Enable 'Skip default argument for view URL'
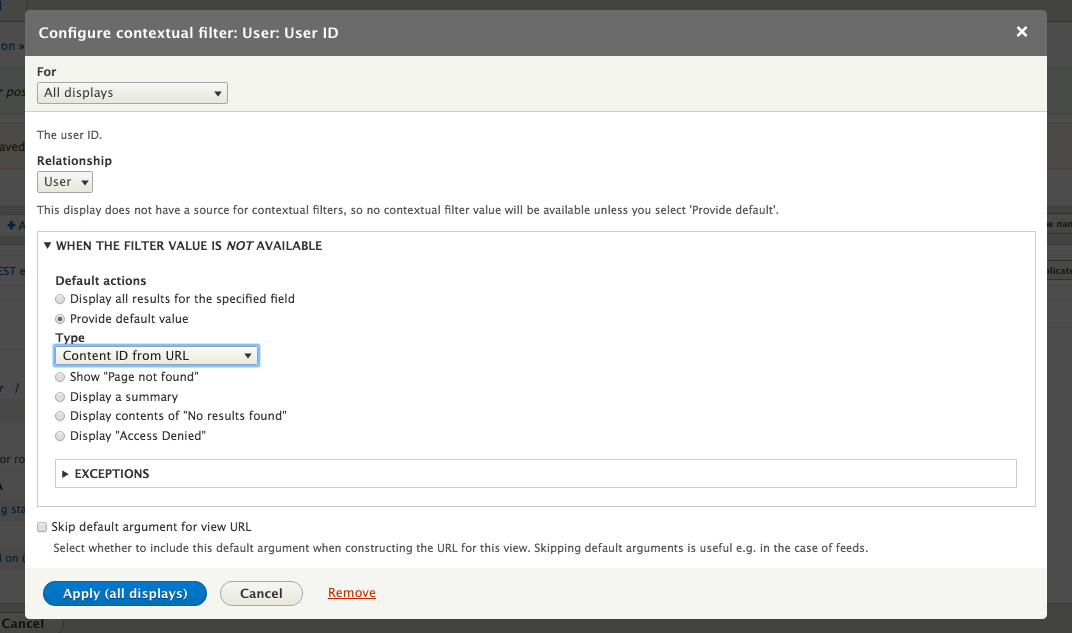 point(43,527)
